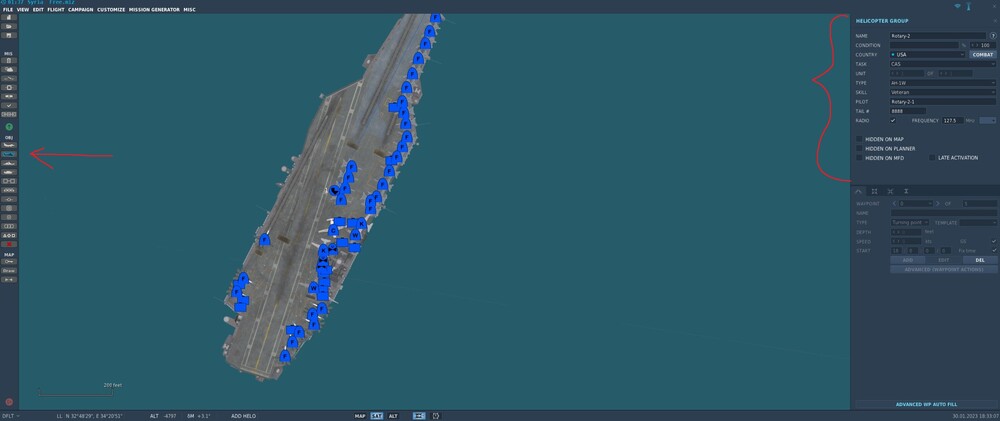This screenshot has height=421, width=1000.
Task: Click the red Exit icon at the bottom left
Action: click(x=9, y=402)
